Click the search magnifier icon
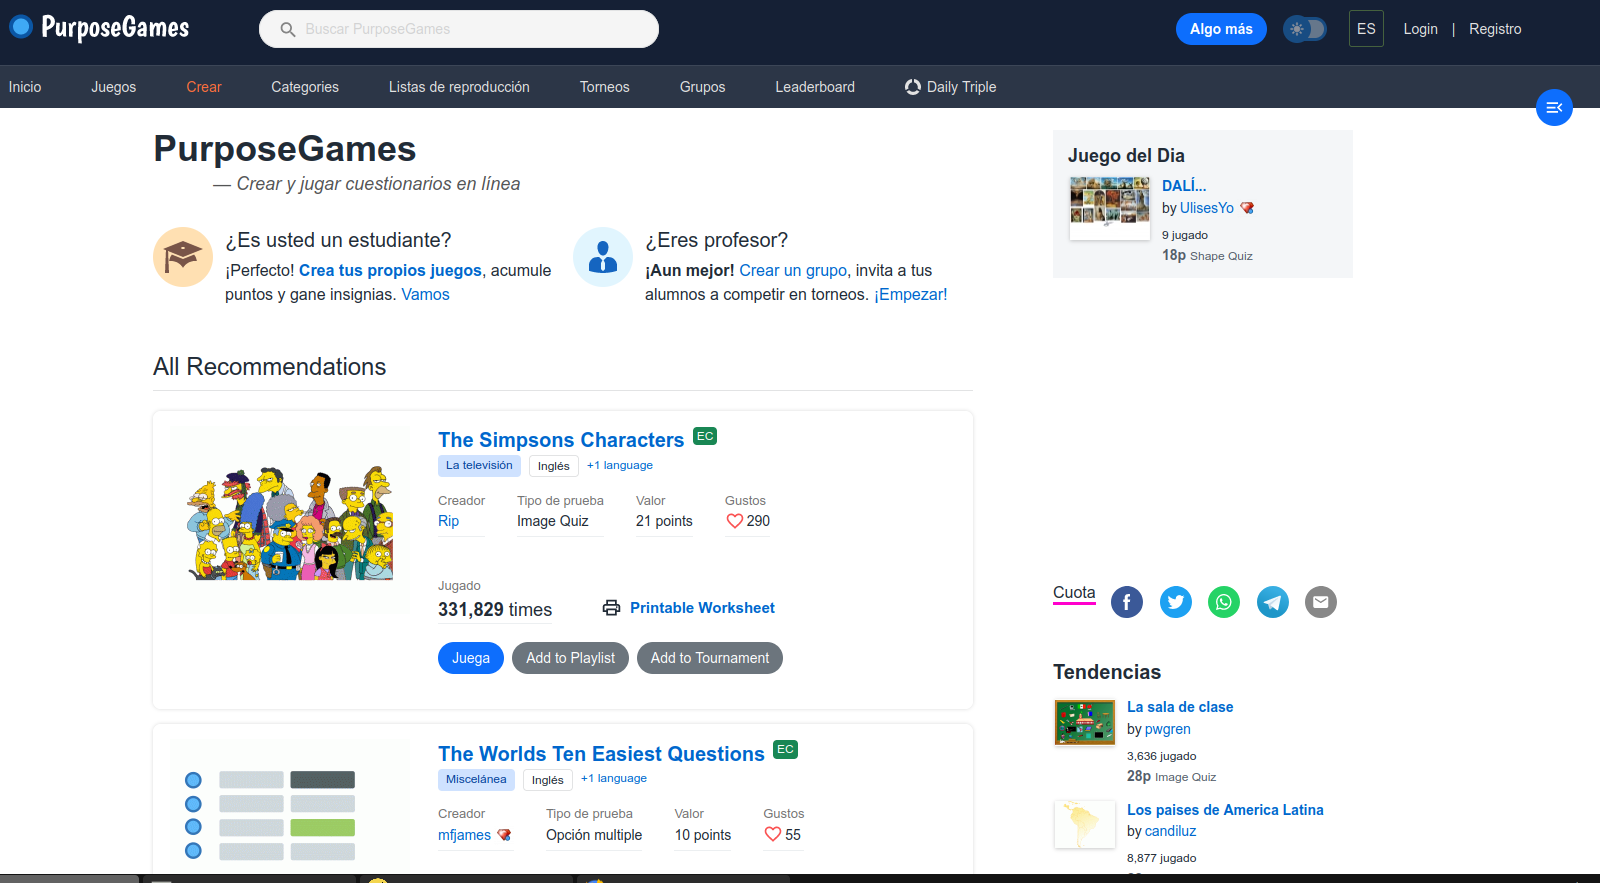Screen dimensions: 1600x883 [x=288, y=29]
